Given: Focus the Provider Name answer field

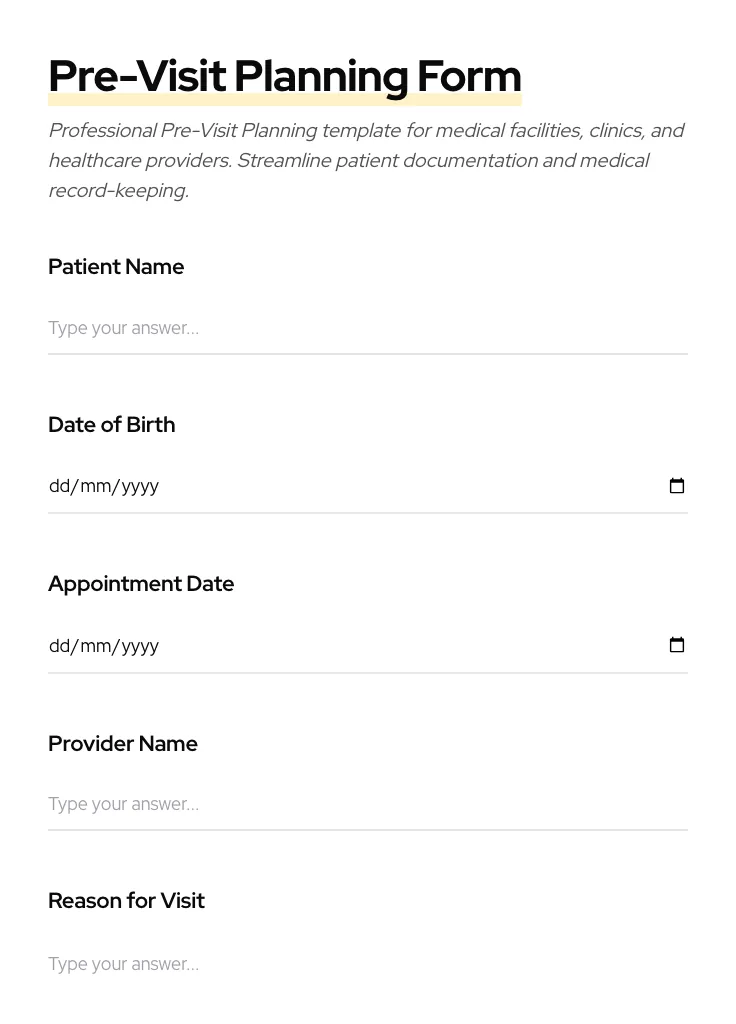Looking at the screenshot, I should tap(367, 804).
